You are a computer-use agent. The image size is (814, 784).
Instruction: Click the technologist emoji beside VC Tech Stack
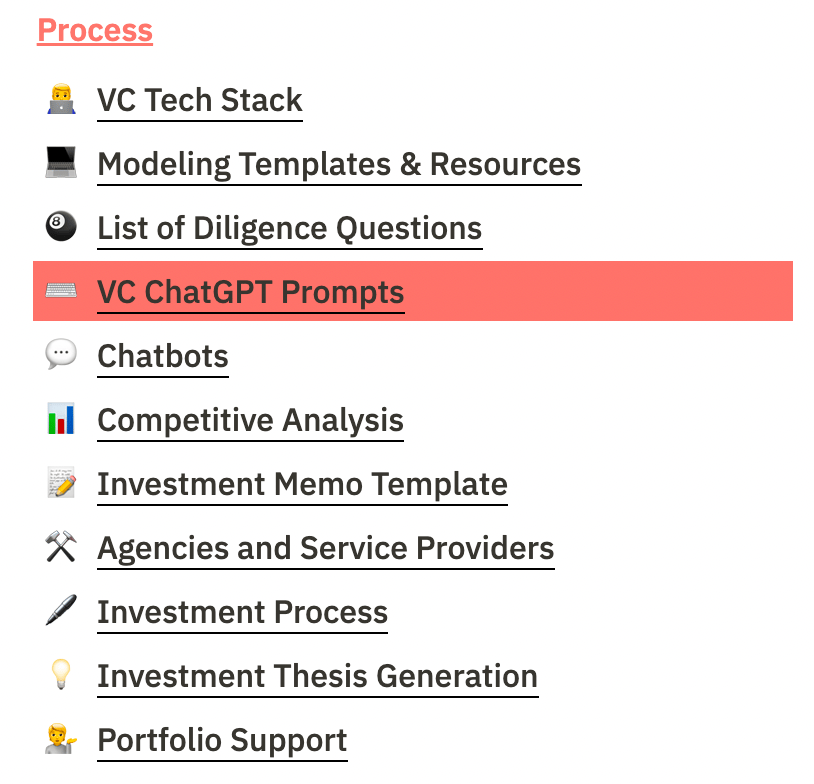click(x=61, y=100)
